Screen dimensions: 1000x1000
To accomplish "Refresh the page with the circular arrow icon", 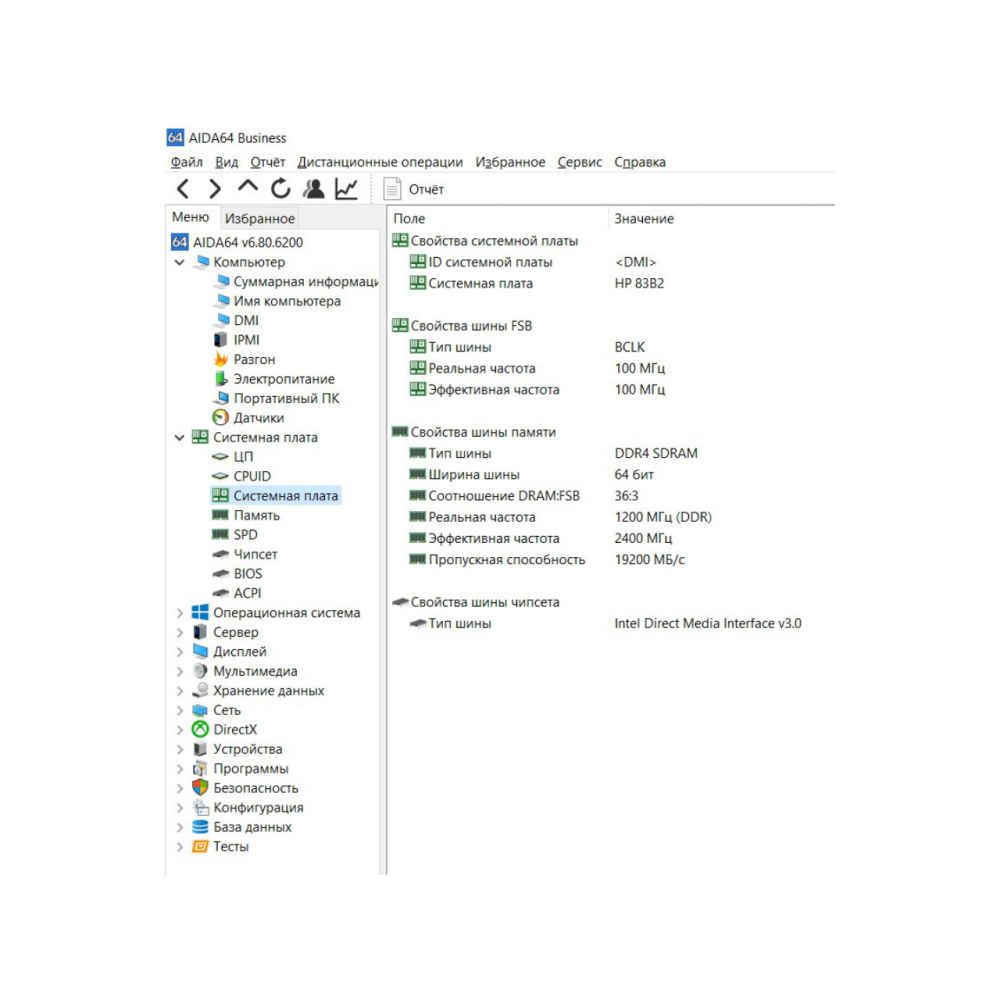I will 281,189.
